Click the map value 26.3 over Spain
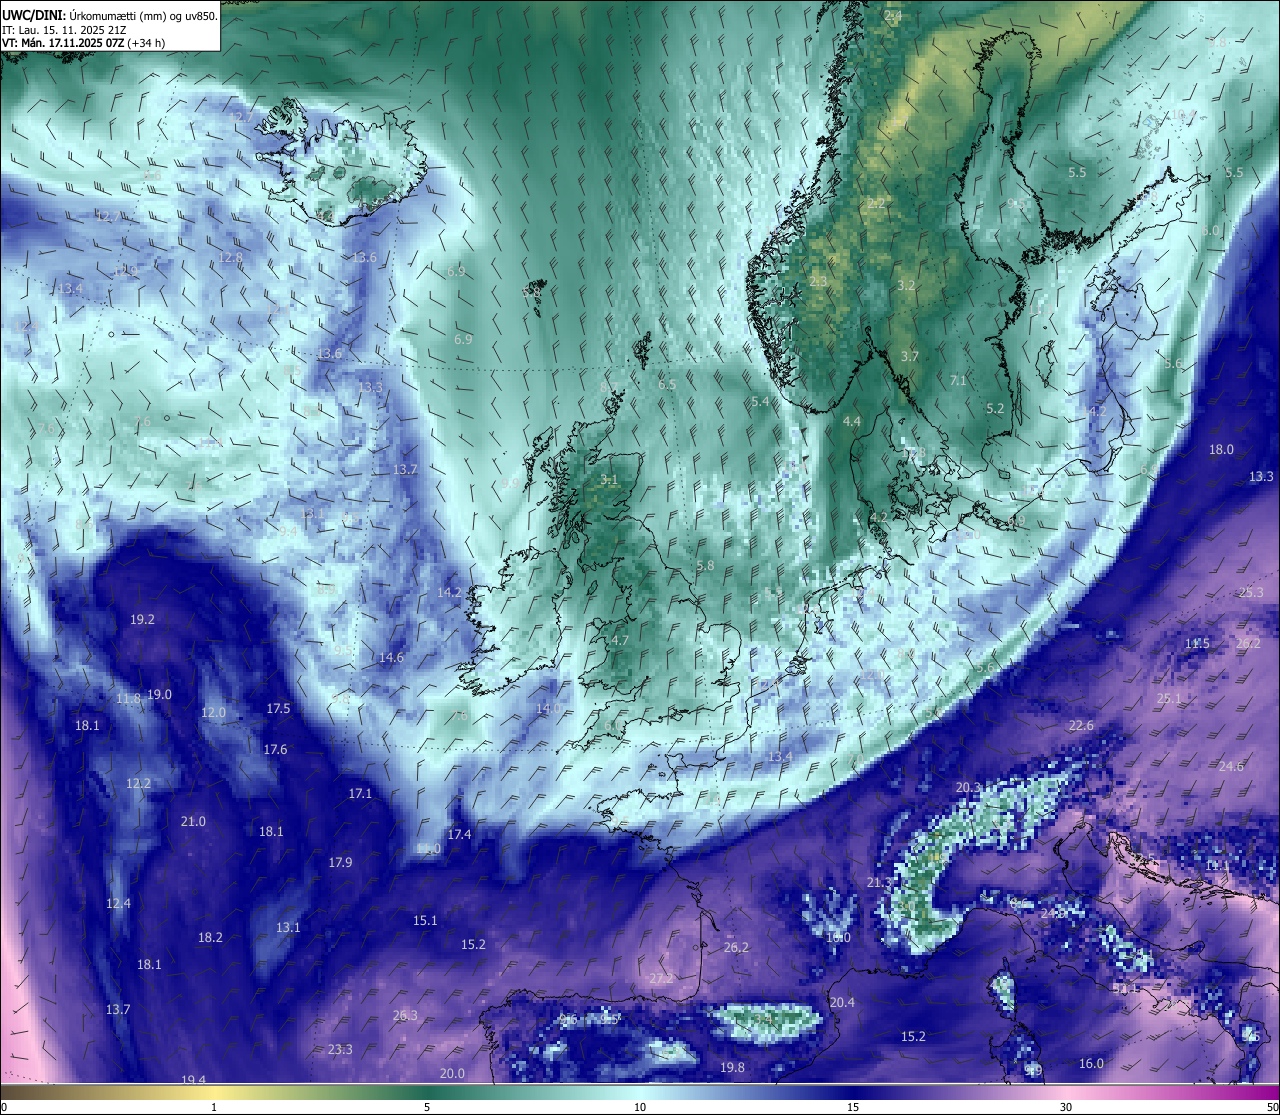The height and width of the screenshot is (1115, 1280). 405,1016
